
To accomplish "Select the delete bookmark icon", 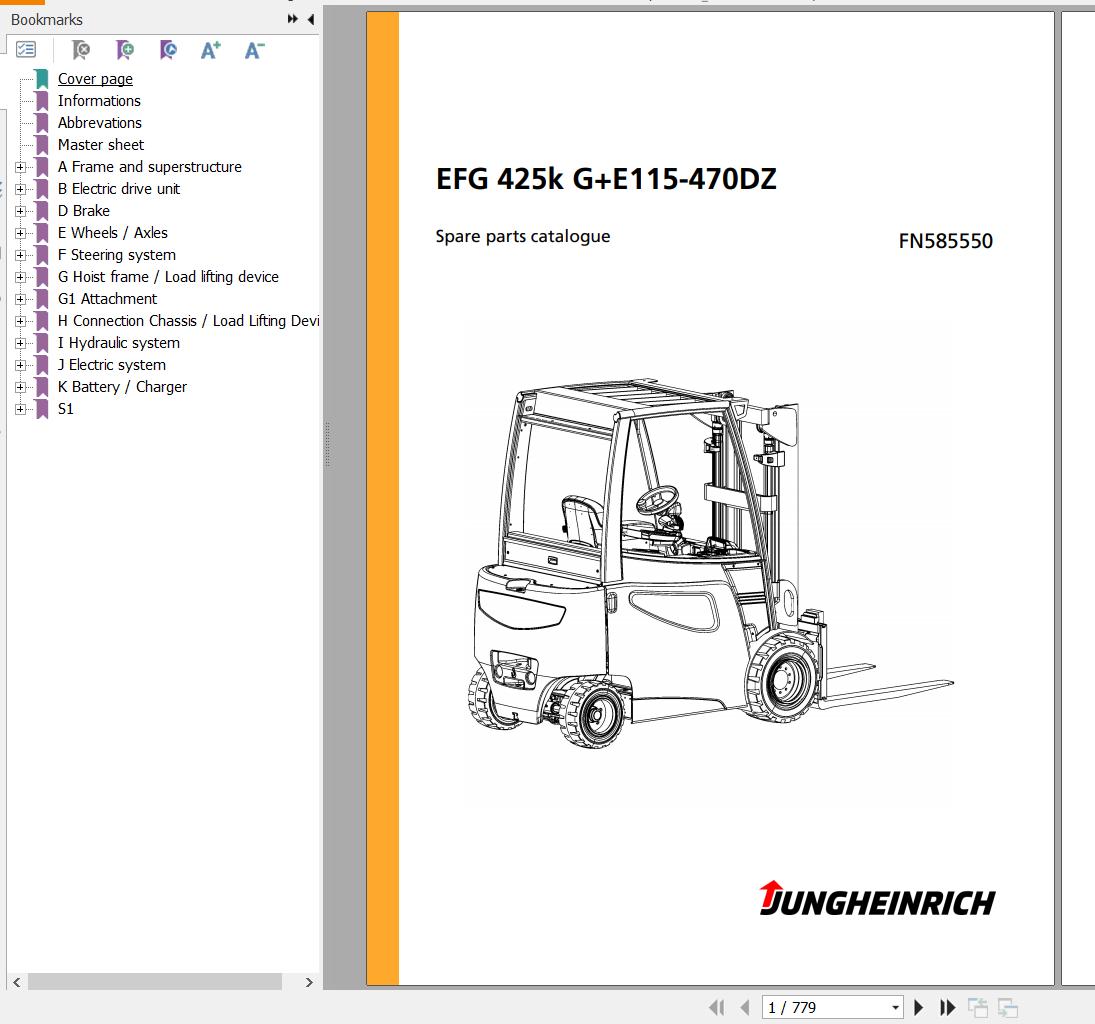I will pyautogui.click(x=82, y=49).
